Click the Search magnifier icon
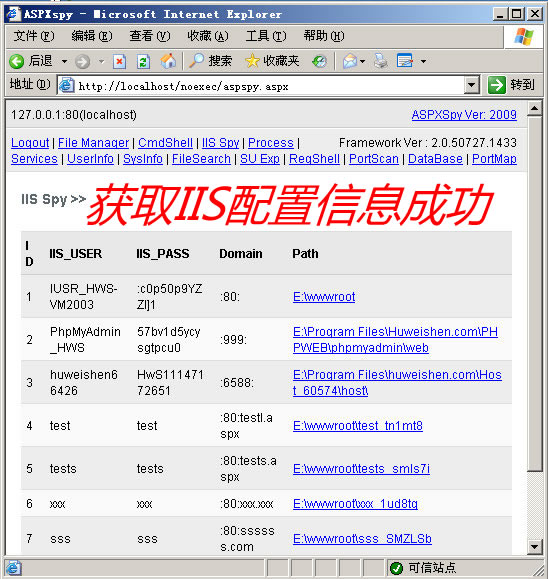The height and width of the screenshot is (579, 548). [x=196, y=61]
